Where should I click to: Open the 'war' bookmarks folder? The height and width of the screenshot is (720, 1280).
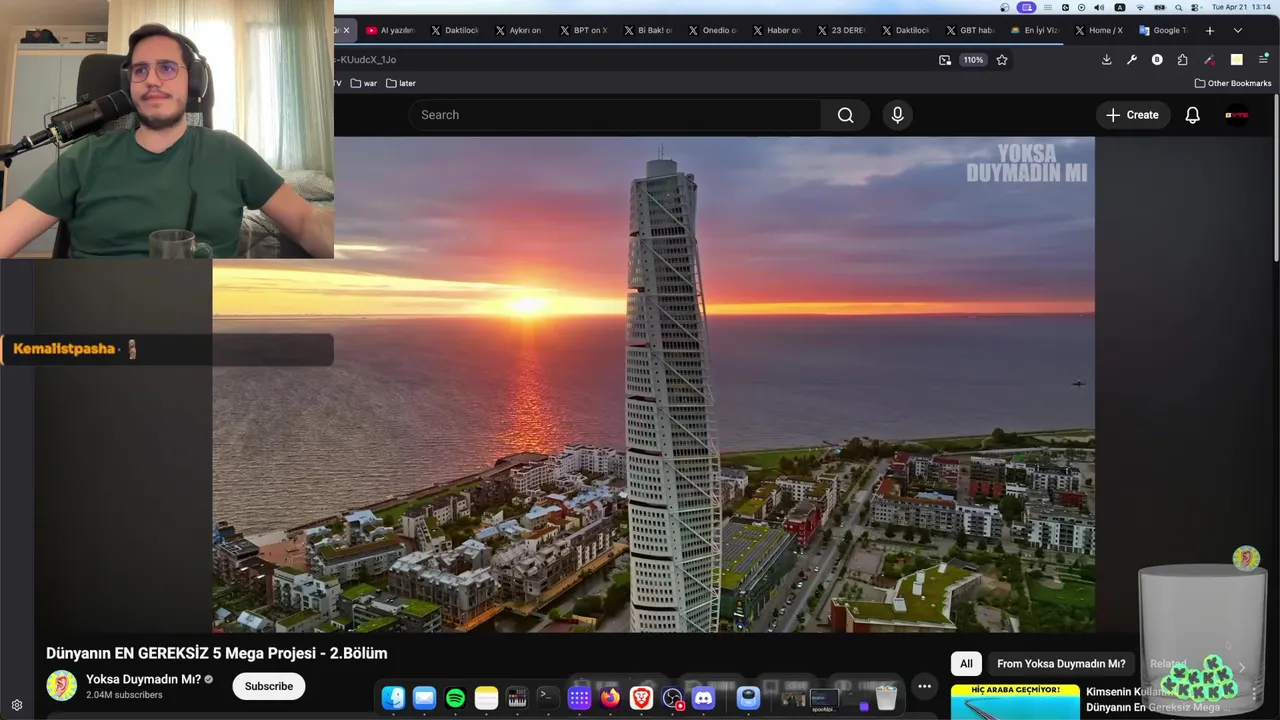point(364,83)
